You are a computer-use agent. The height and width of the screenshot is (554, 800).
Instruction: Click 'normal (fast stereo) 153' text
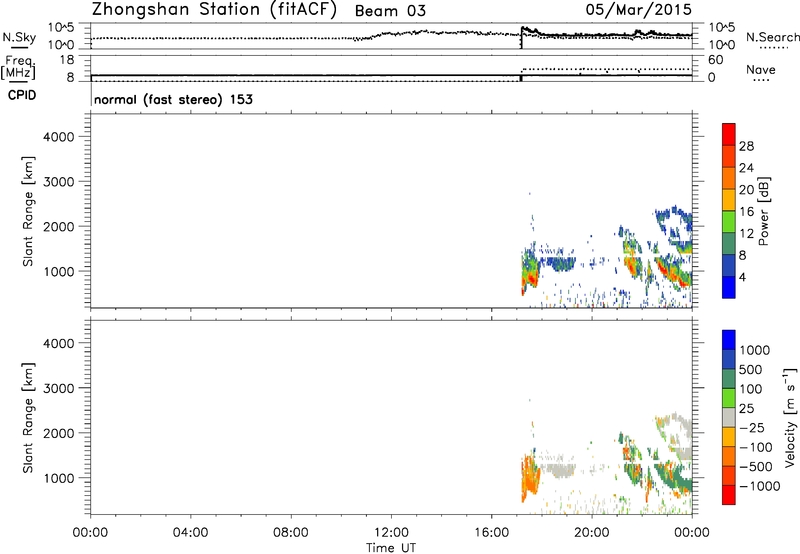click(173, 100)
